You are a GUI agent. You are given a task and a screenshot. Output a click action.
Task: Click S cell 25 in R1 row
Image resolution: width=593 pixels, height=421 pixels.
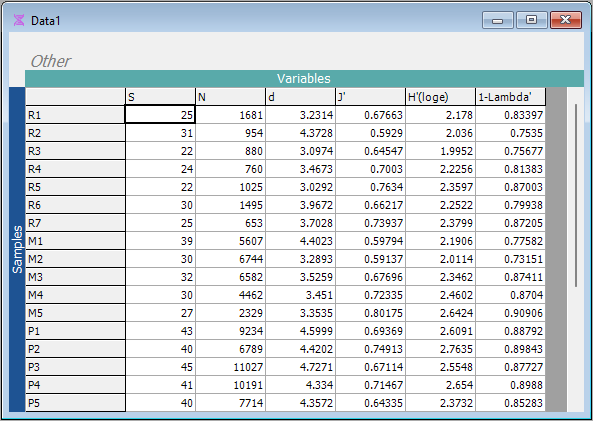point(160,115)
